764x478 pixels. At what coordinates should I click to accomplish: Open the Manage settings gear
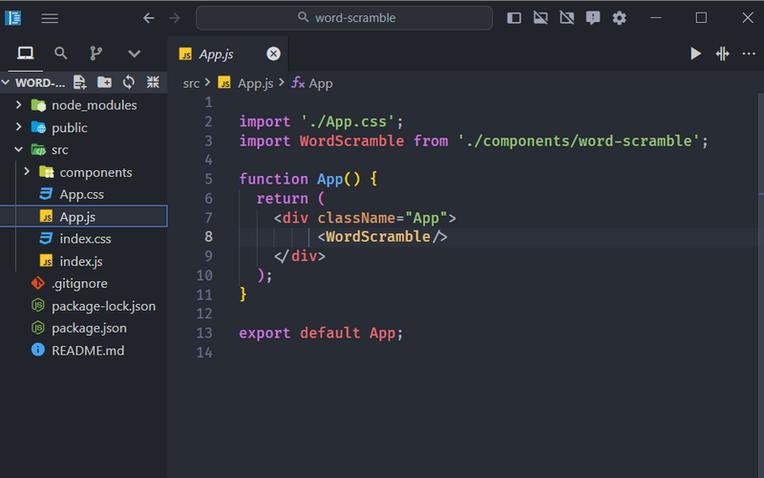619,18
